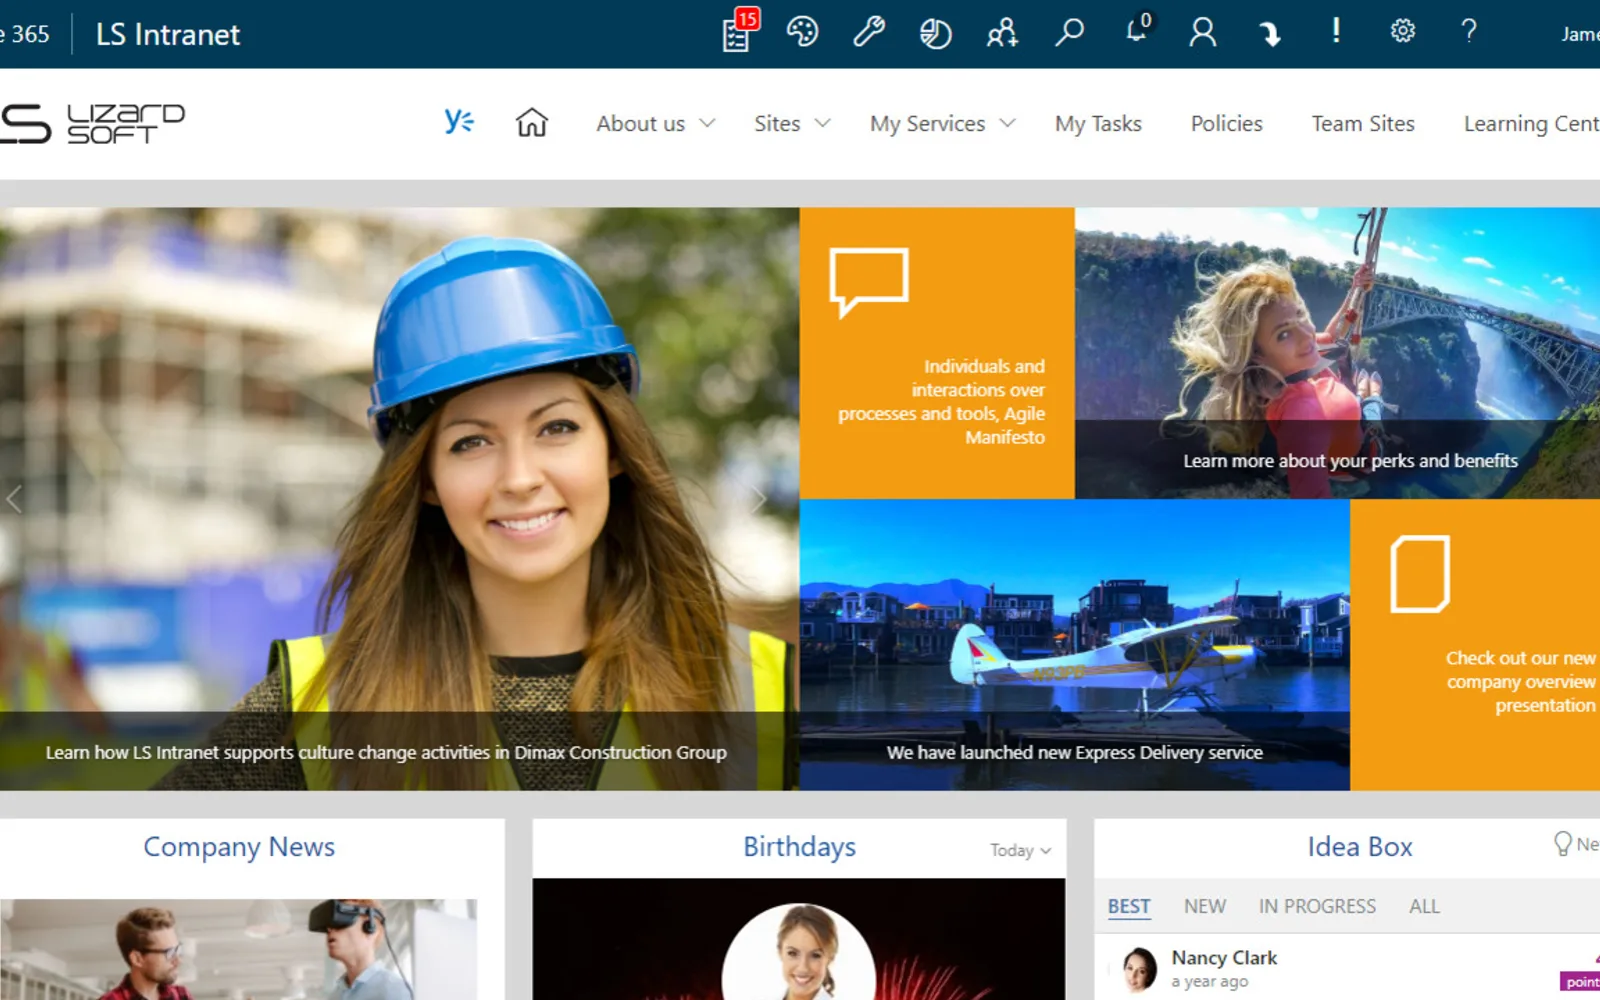1600x1000 pixels.
Task: Click the speech bubble icon on orange tile
Action: pyautogui.click(x=868, y=281)
